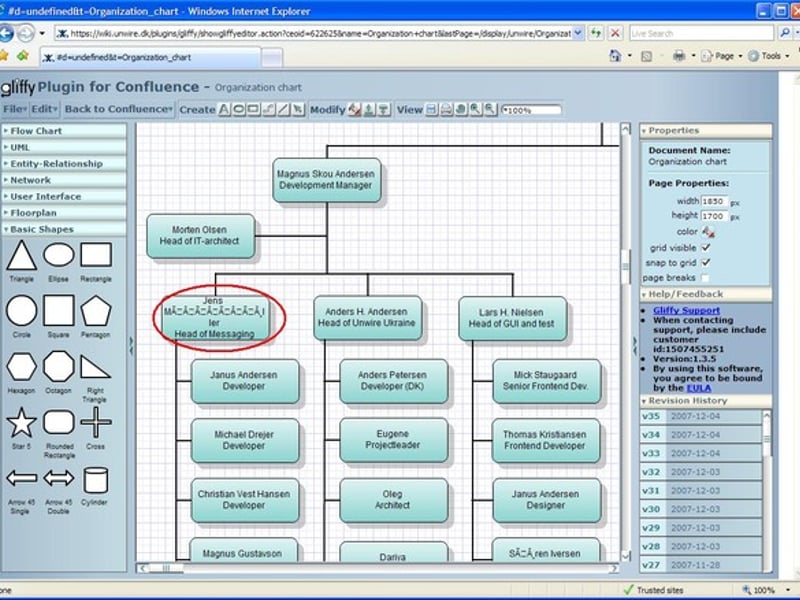Click the page height field

(x=714, y=216)
